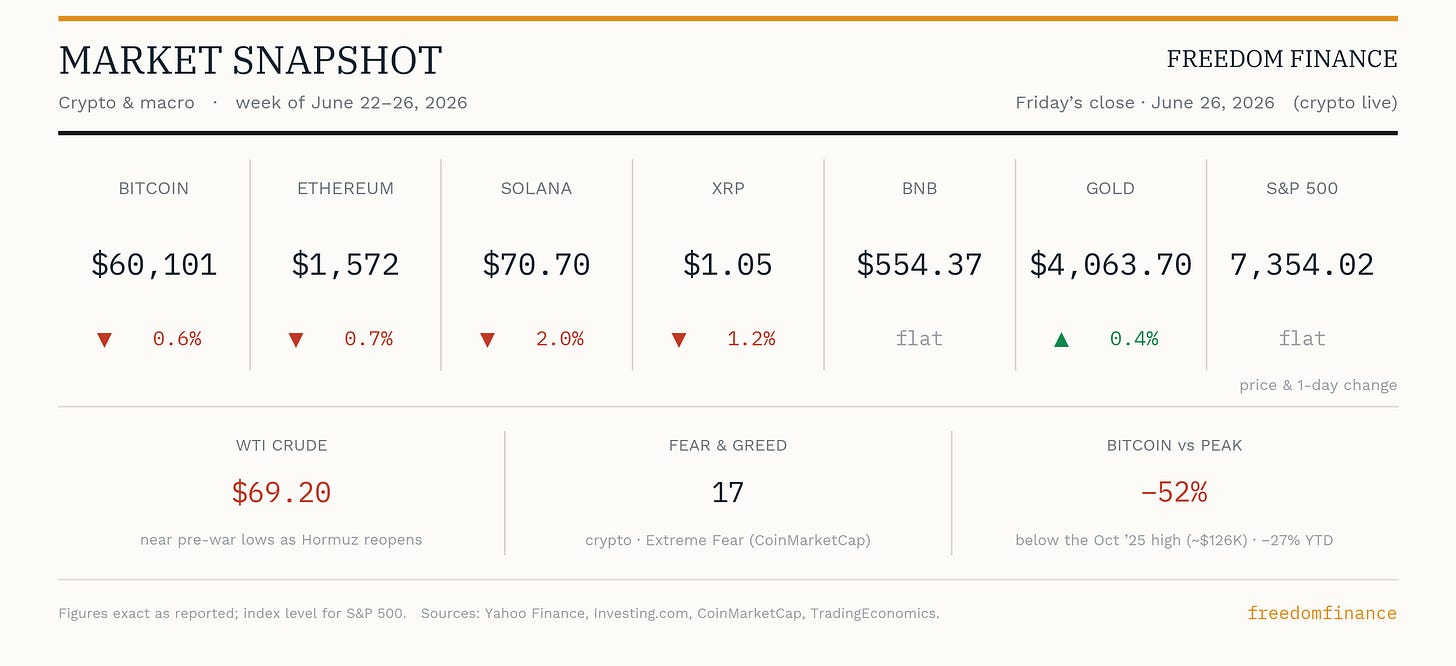Click the flat label under BNB
Image resolution: width=1456 pixels, height=666 pixels.
(919, 339)
